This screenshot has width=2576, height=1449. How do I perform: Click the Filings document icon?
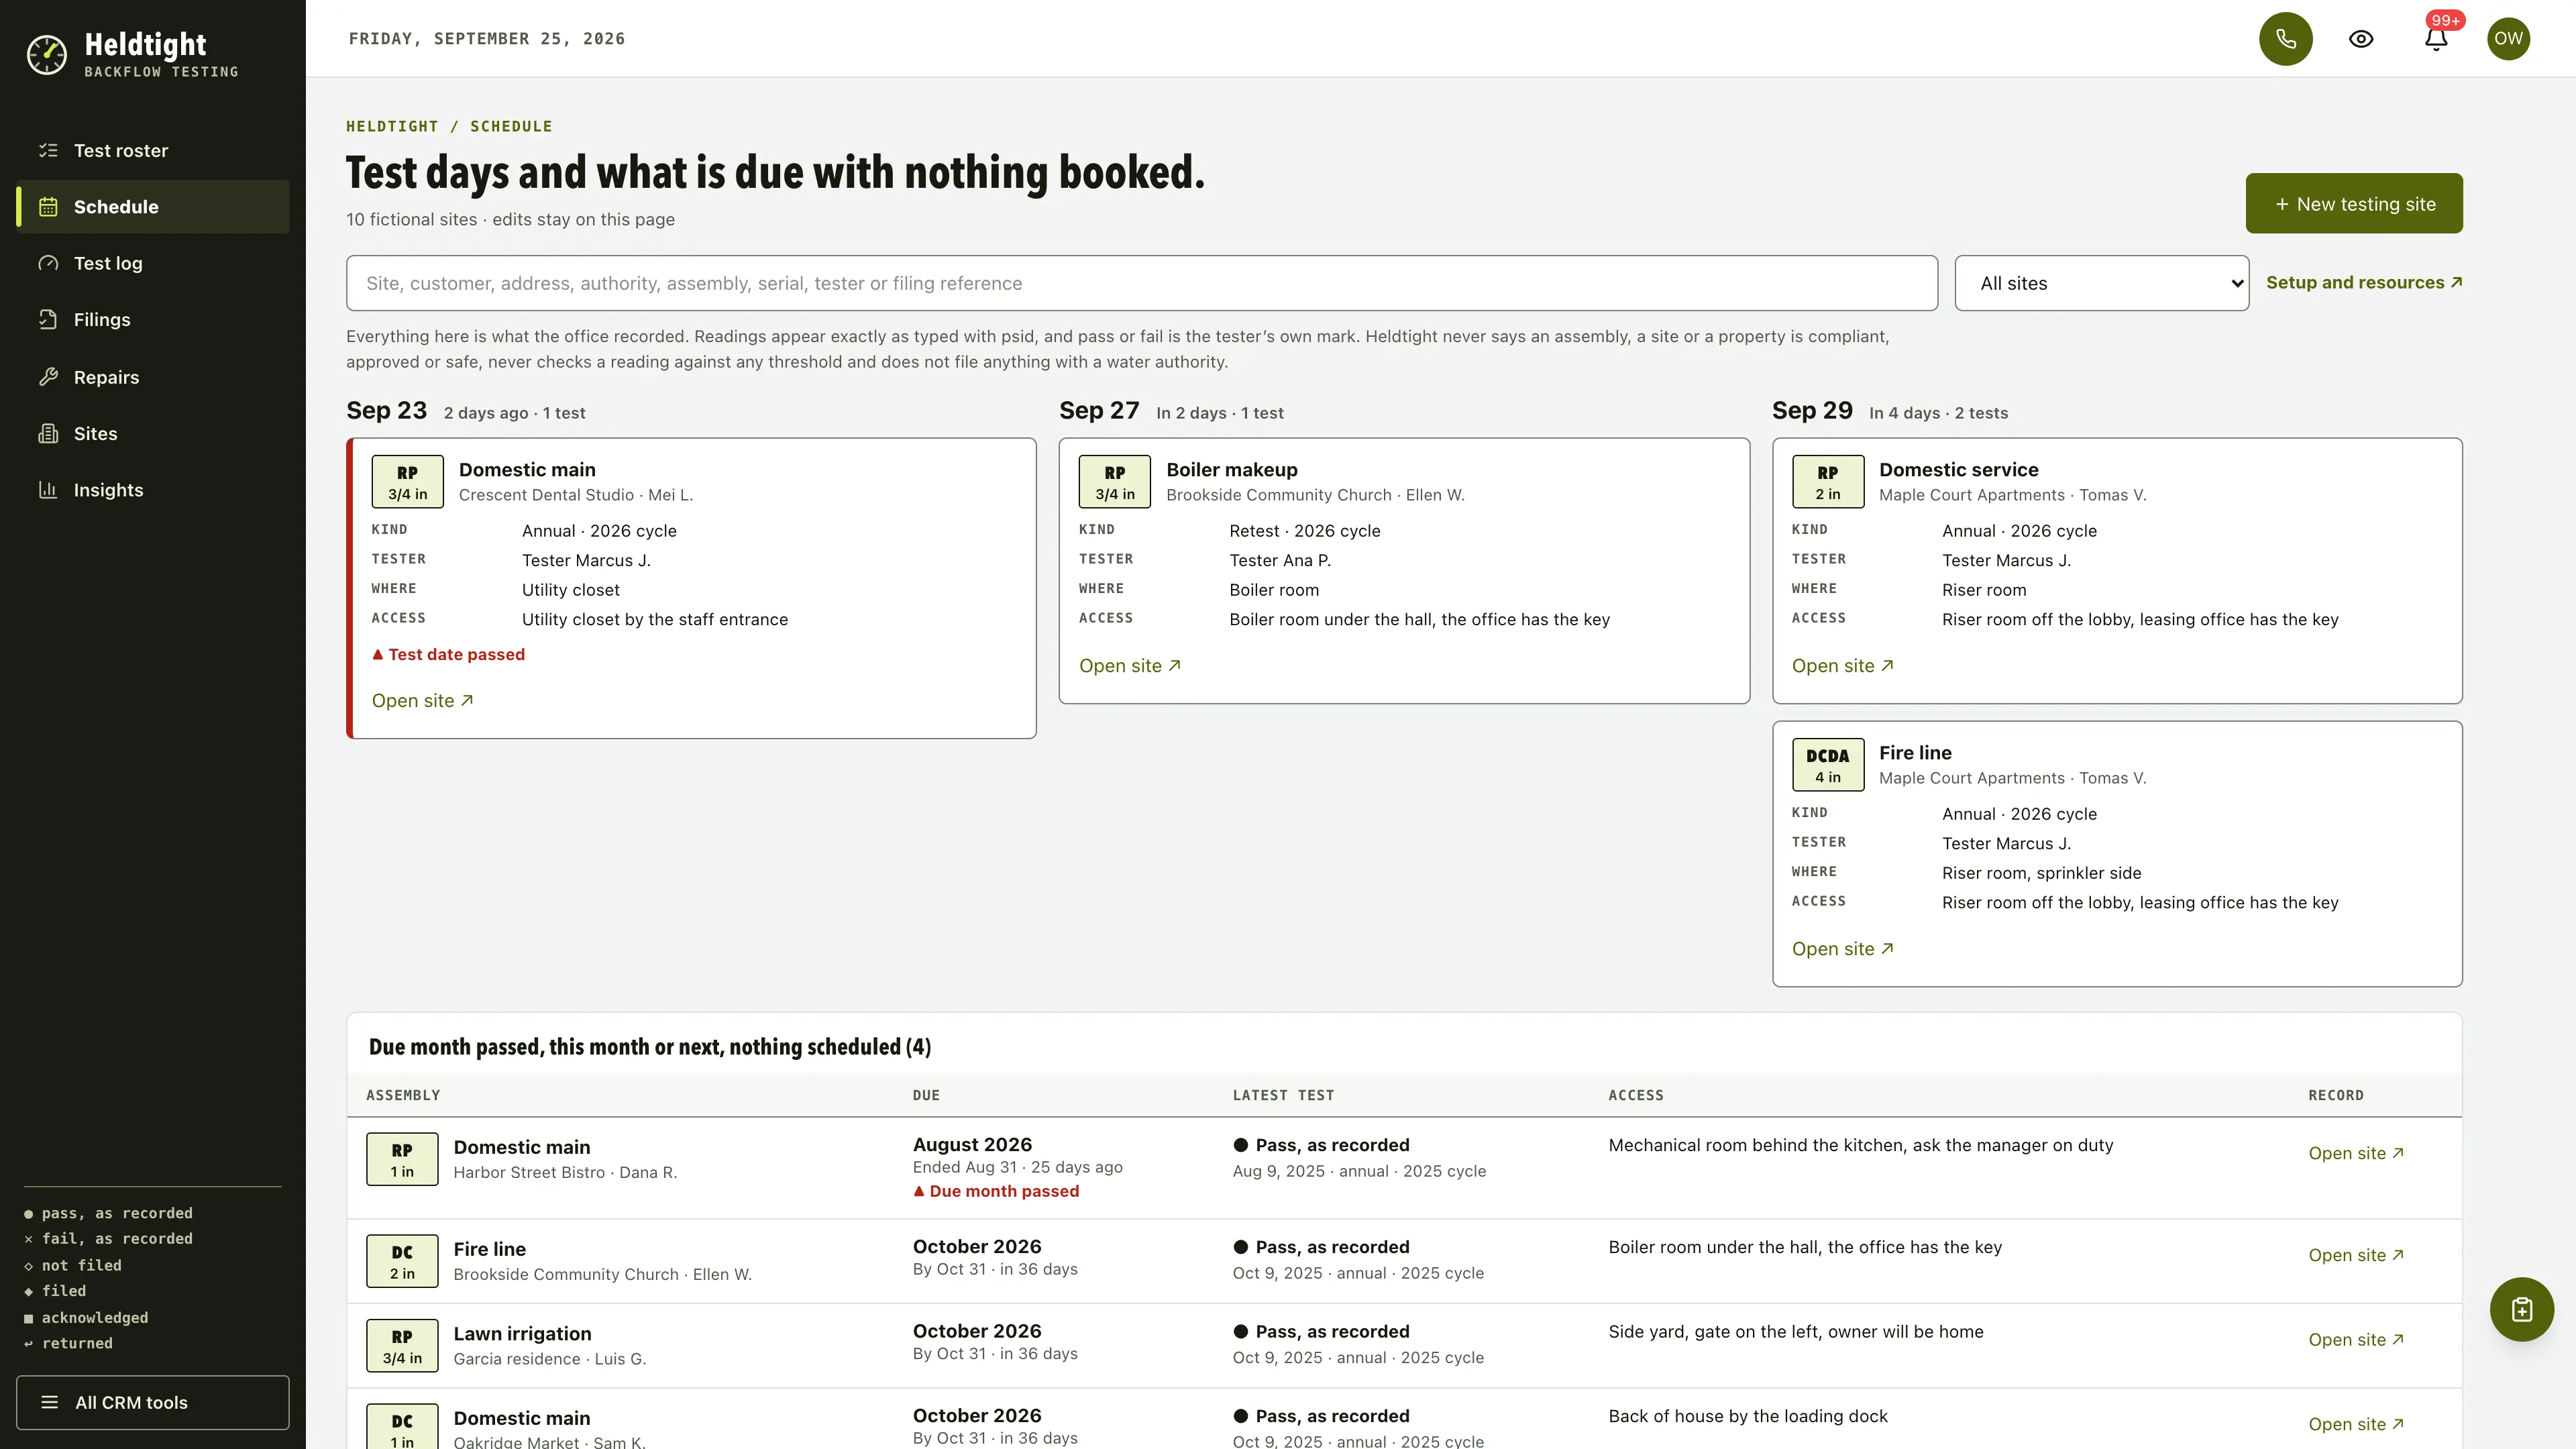click(x=48, y=319)
